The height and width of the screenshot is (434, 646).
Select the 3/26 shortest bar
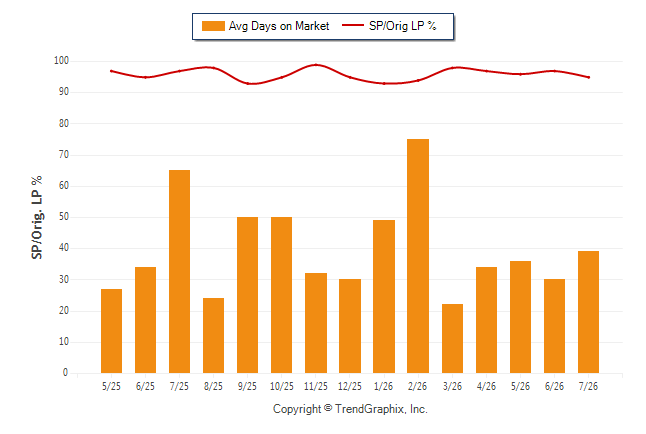(x=452, y=338)
